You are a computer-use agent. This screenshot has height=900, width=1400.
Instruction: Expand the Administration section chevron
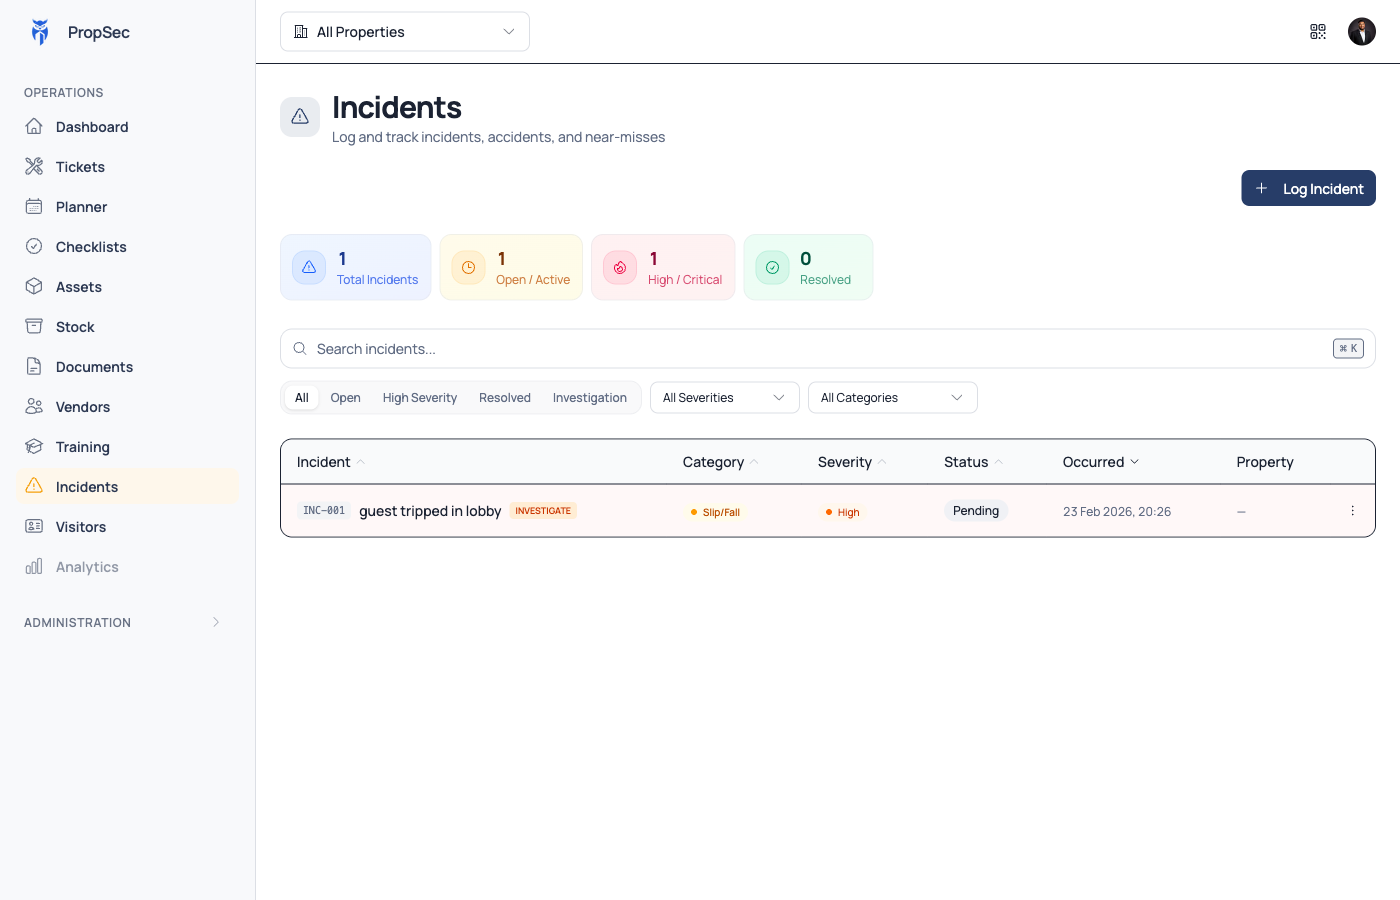pyautogui.click(x=216, y=622)
